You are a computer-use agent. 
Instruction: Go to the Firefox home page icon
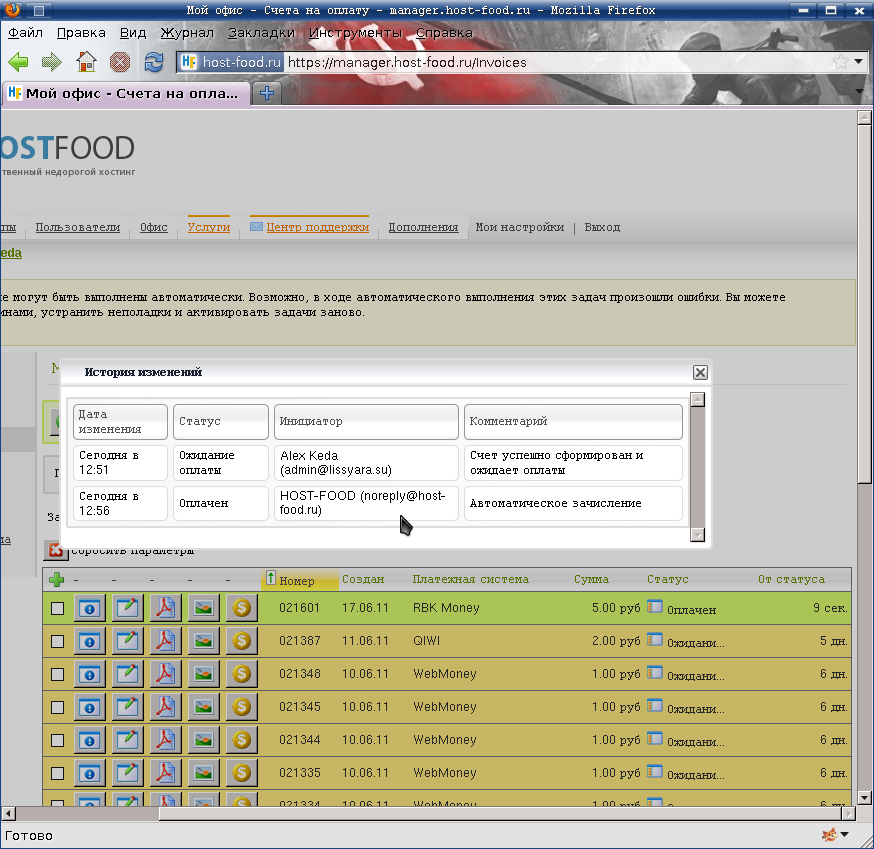click(87, 62)
